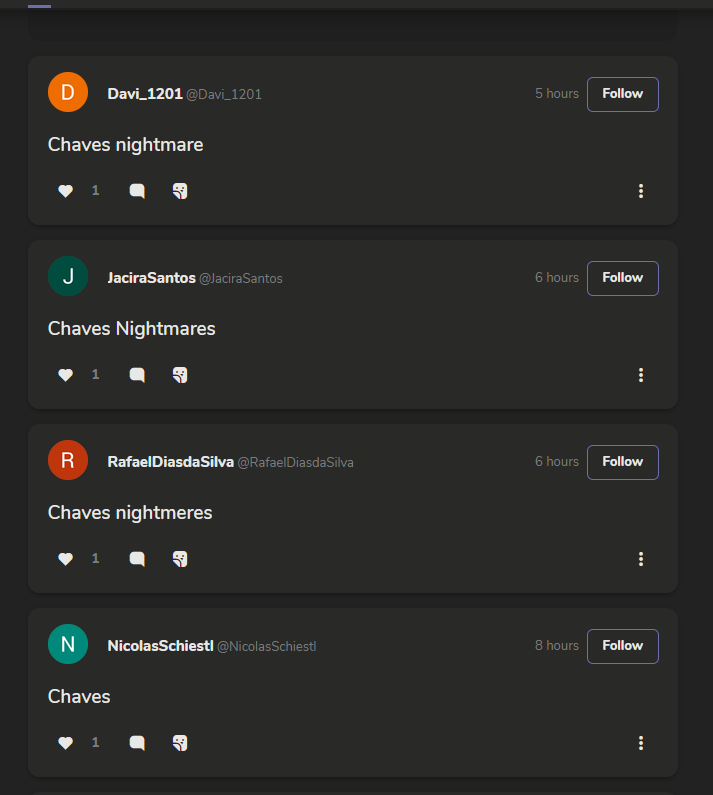Image resolution: width=713 pixels, height=795 pixels.
Task: Open more options menu on Davi_1201's post
Action: pyautogui.click(x=641, y=191)
